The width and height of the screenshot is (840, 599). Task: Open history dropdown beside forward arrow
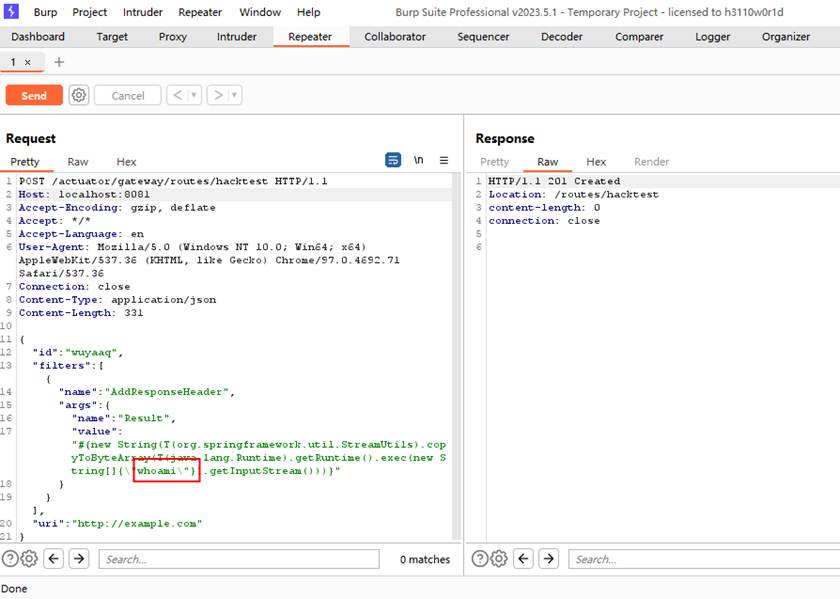pyautogui.click(x=235, y=95)
